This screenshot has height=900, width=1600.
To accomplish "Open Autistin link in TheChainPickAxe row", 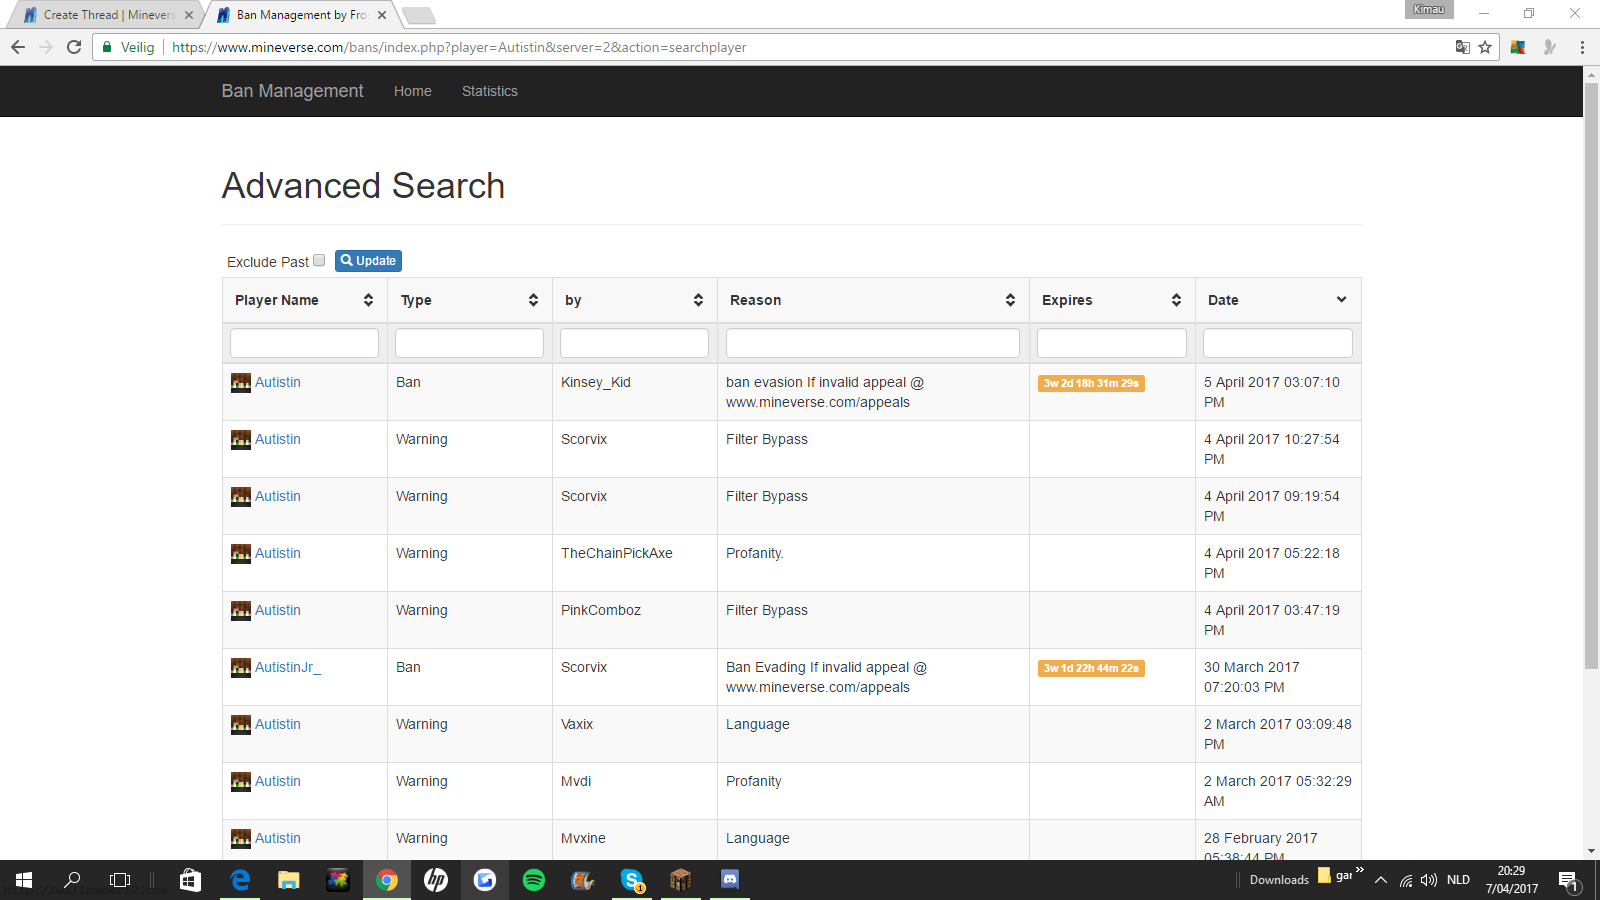I will (x=278, y=553).
